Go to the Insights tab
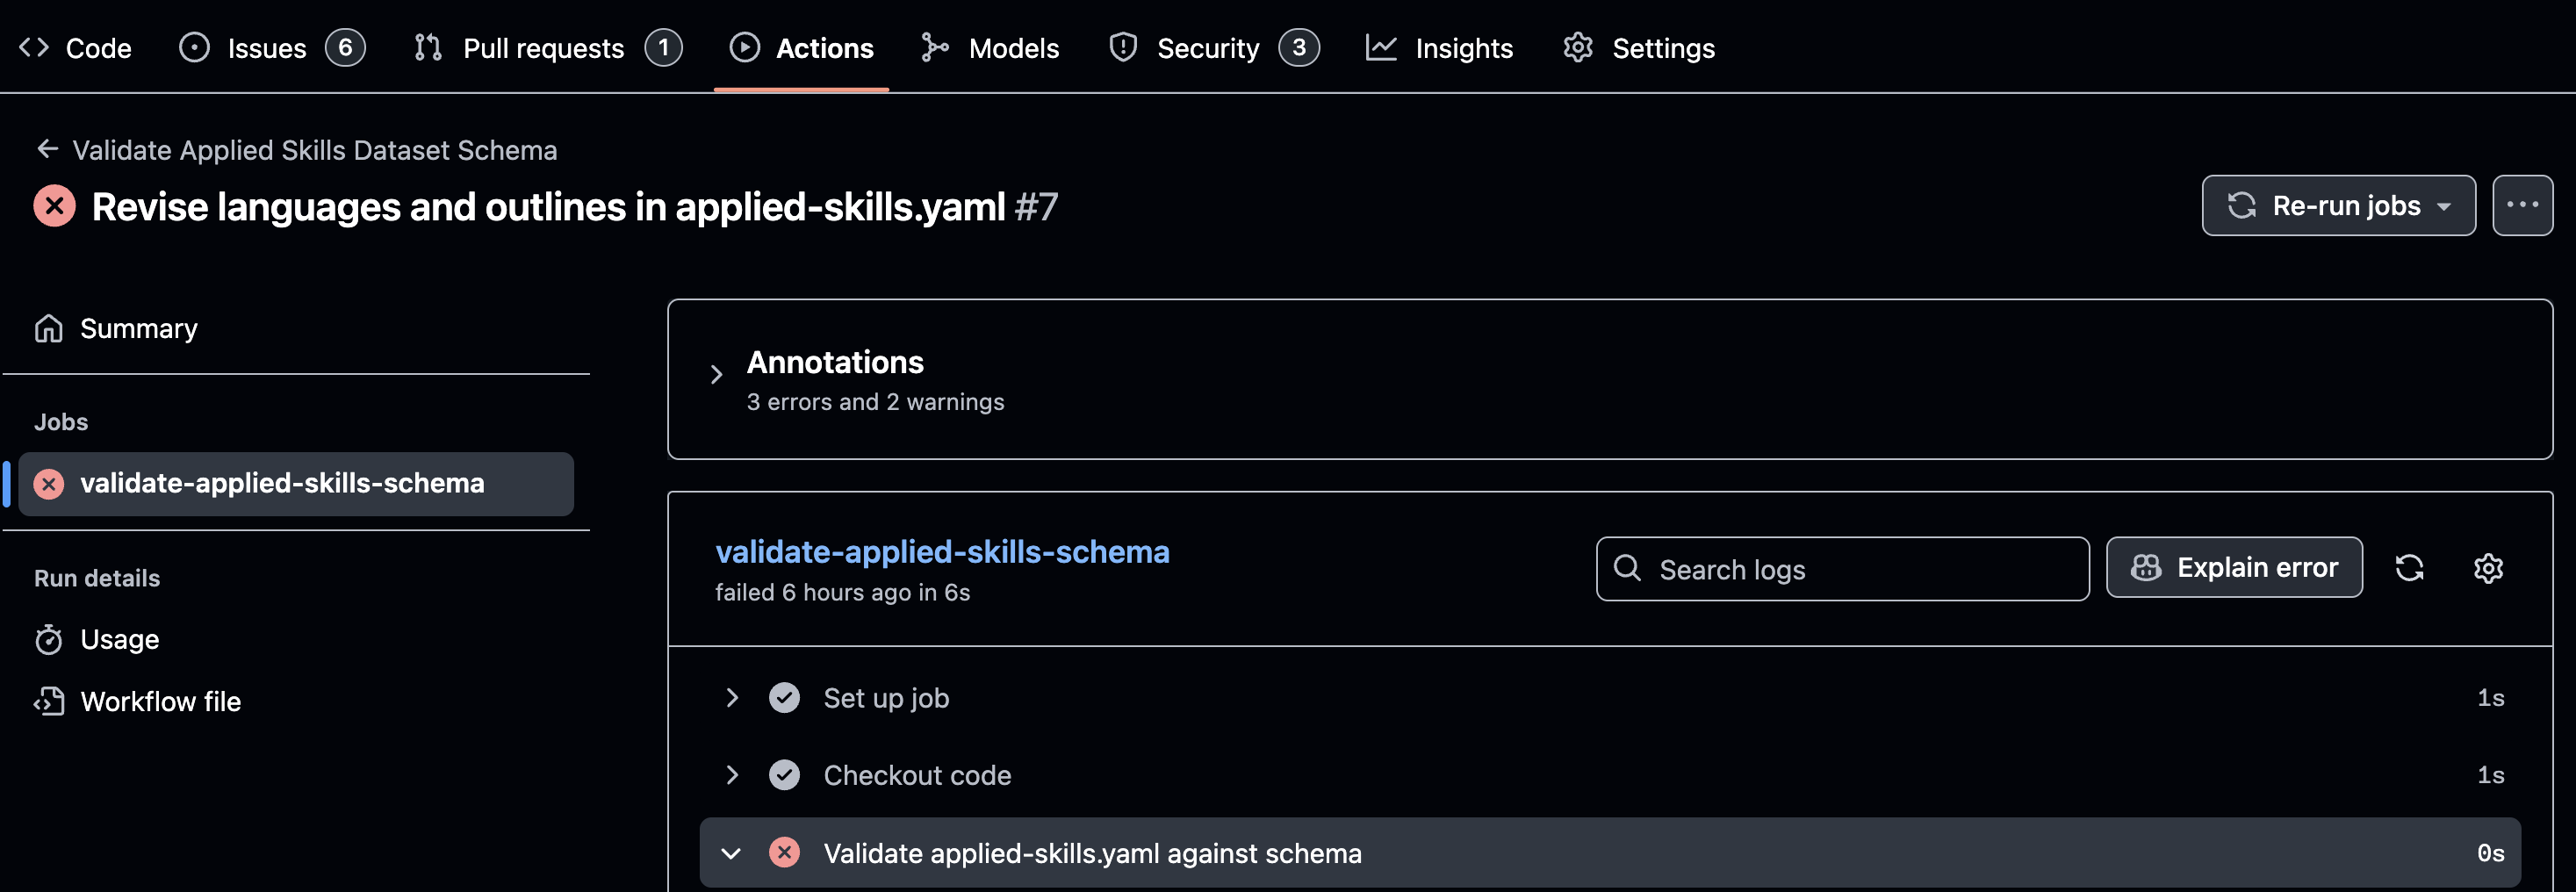This screenshot has height=892, width=2576. 1463,48
